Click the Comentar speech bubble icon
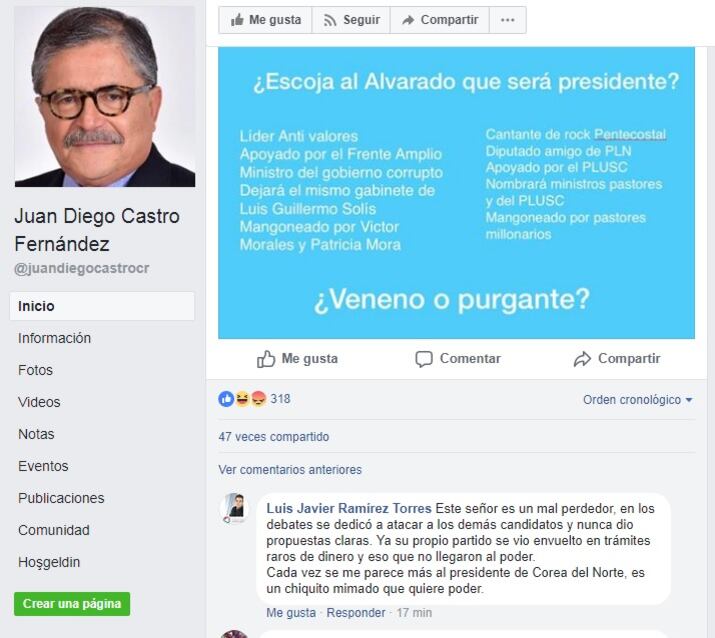The image size is (715, 638). 424,359
